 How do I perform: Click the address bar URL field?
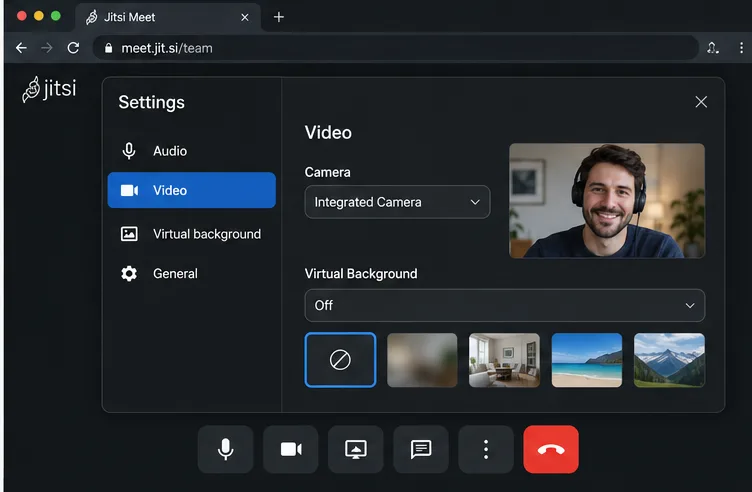[x=395, y=48]
